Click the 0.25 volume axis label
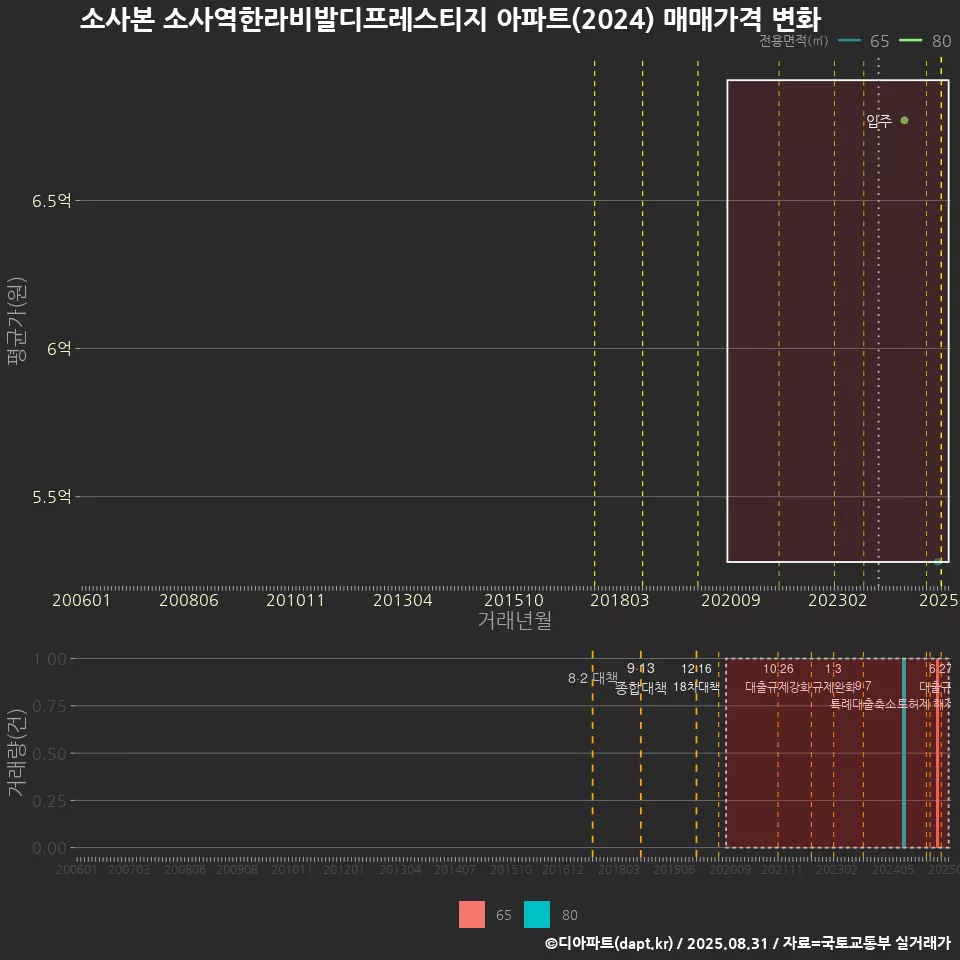The width and height of the screenshot is (960, 960). pyautogui.click(x=50, y=801)
